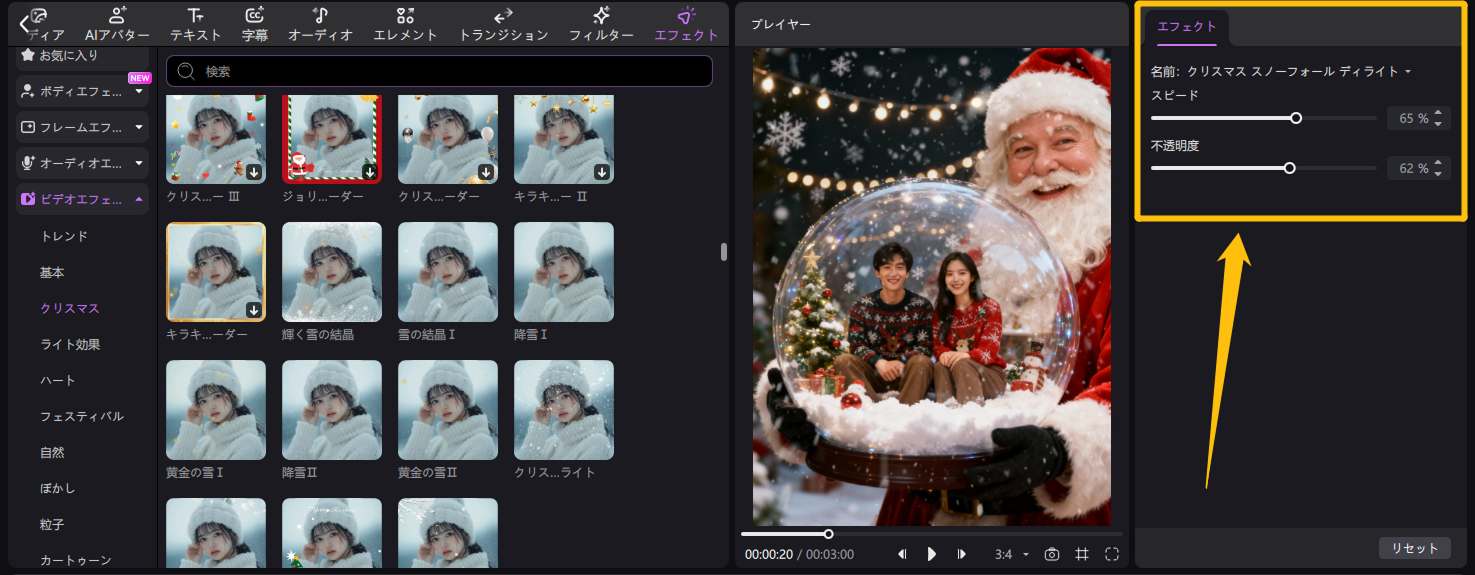Image resolution: width=1475 pixels, height=575 pixels.
Task: Step to next frame
Action: coord(962,554)
